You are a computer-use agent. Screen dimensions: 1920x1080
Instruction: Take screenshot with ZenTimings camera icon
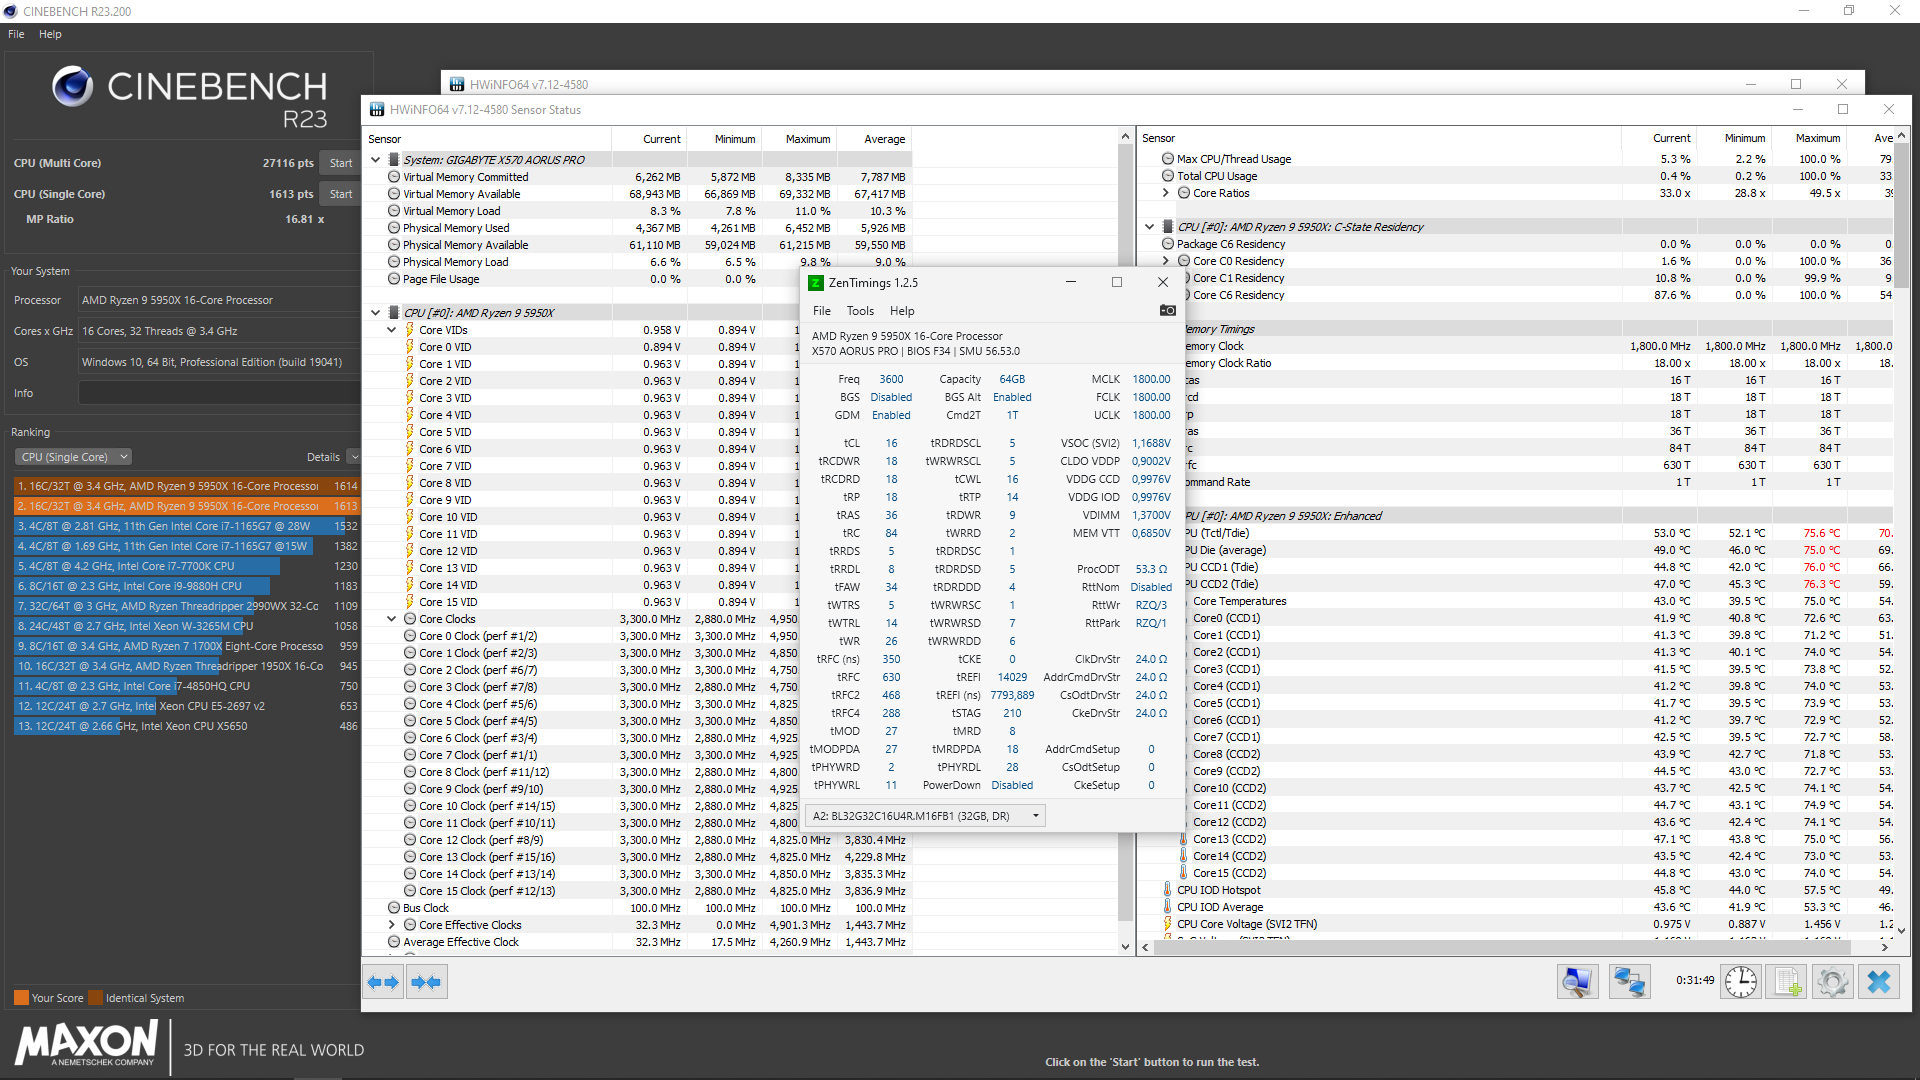click(1167, 310)
